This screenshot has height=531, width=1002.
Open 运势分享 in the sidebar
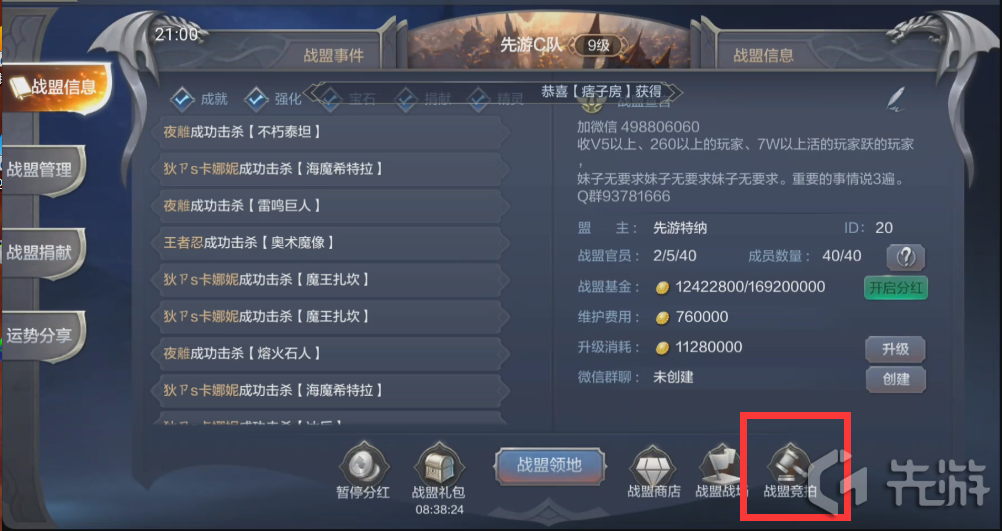pos(42,335)
